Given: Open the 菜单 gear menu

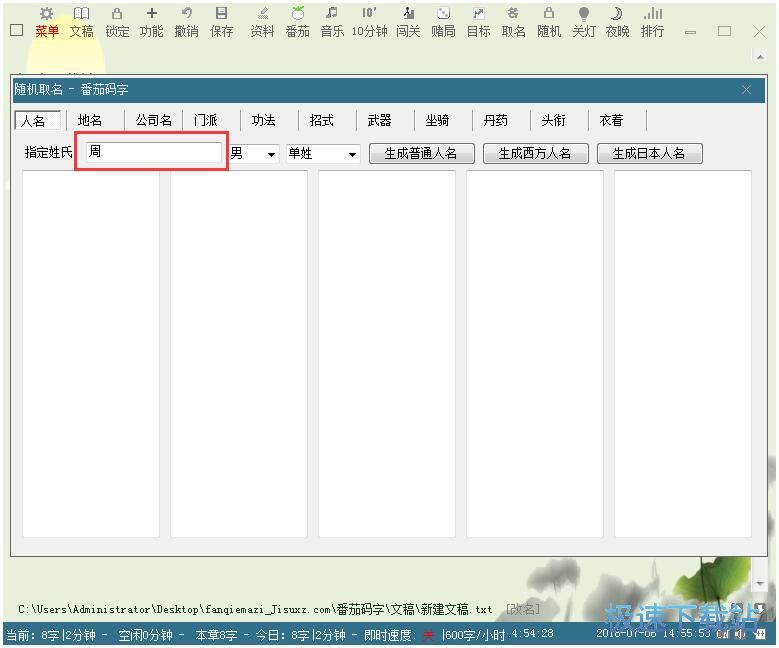Looking at the screenshot, I should point(47,22).
